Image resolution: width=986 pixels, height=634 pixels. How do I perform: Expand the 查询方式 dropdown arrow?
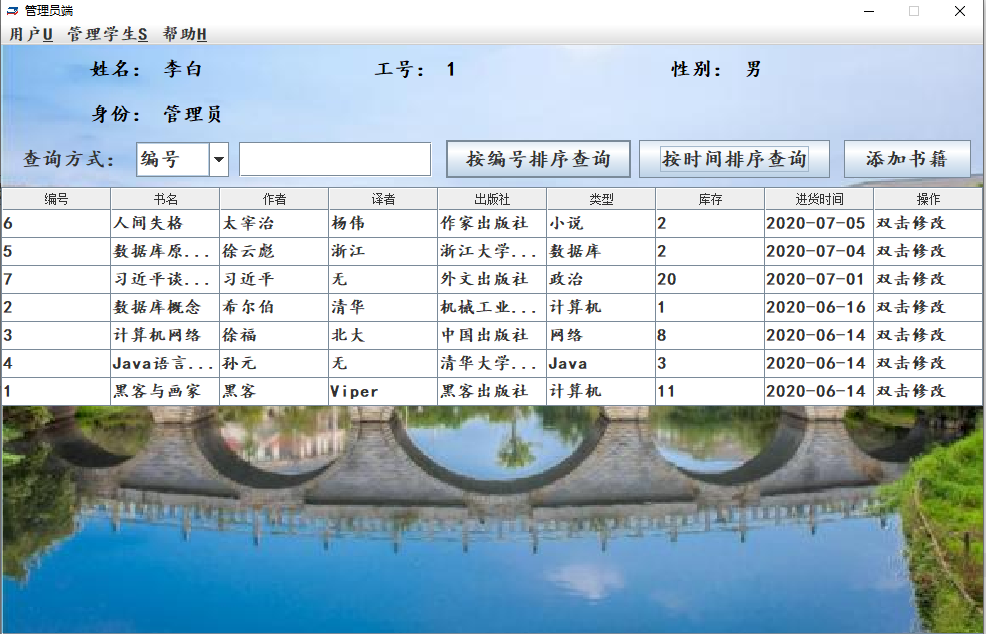click(218, 160)
